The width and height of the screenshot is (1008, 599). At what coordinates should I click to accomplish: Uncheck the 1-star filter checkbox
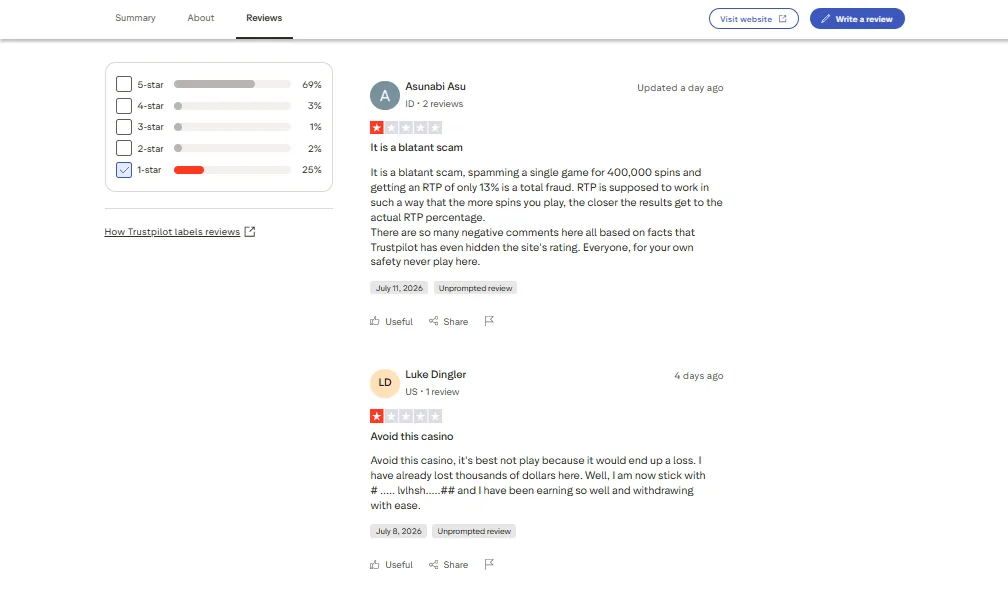(124, 170)
